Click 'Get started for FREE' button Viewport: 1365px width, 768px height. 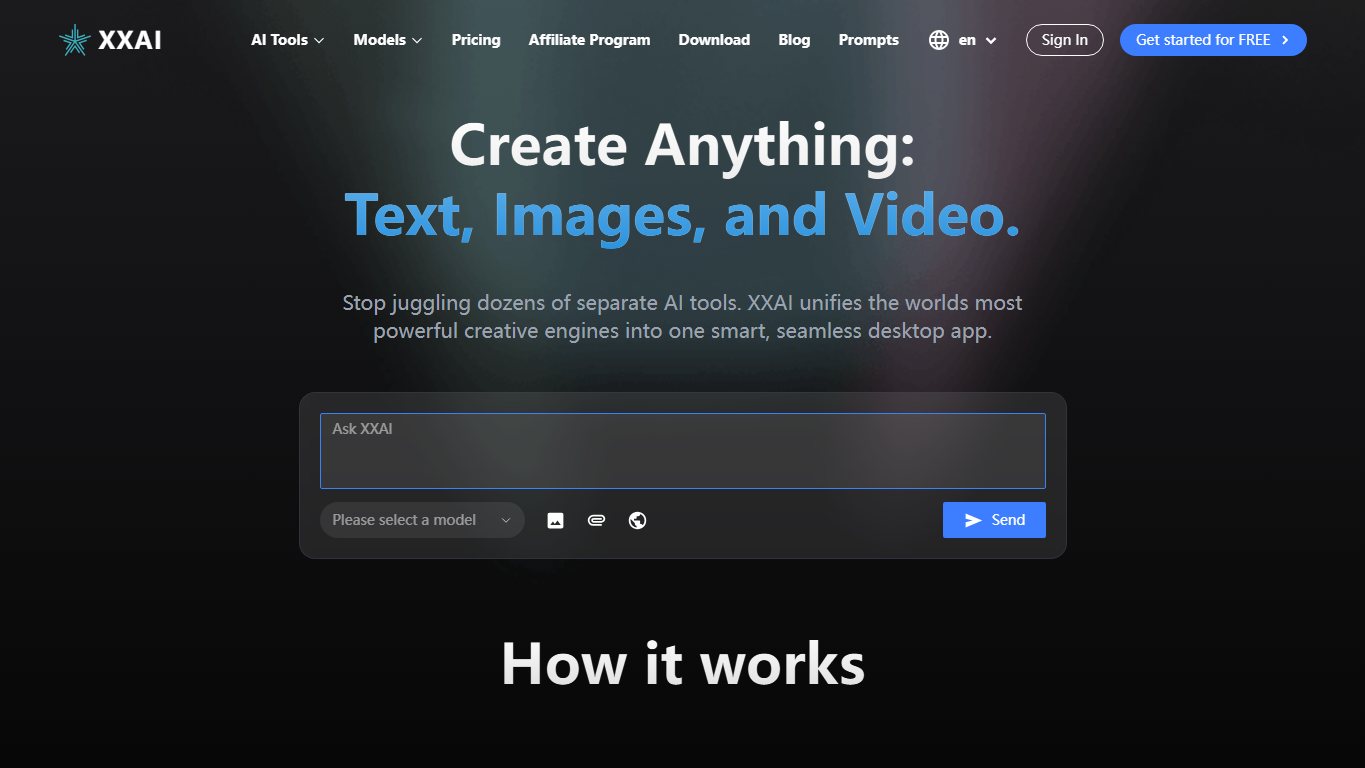(x=1213, y=40)
